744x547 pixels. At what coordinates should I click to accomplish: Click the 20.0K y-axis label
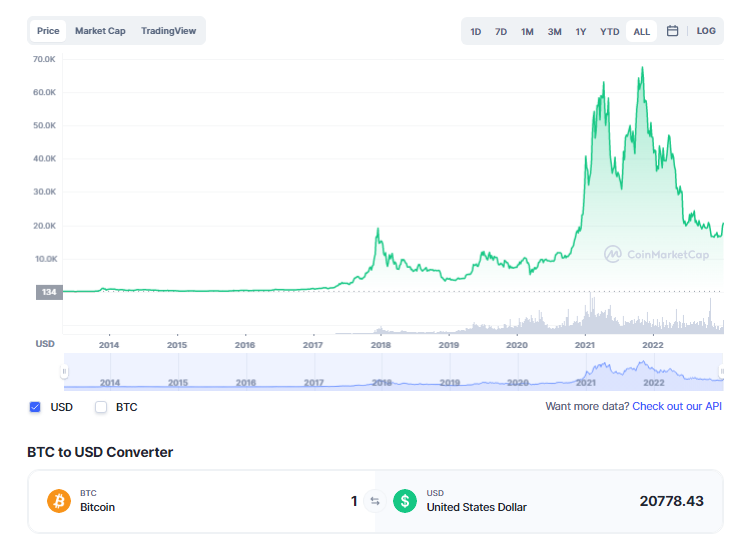(x=44, y=226)
